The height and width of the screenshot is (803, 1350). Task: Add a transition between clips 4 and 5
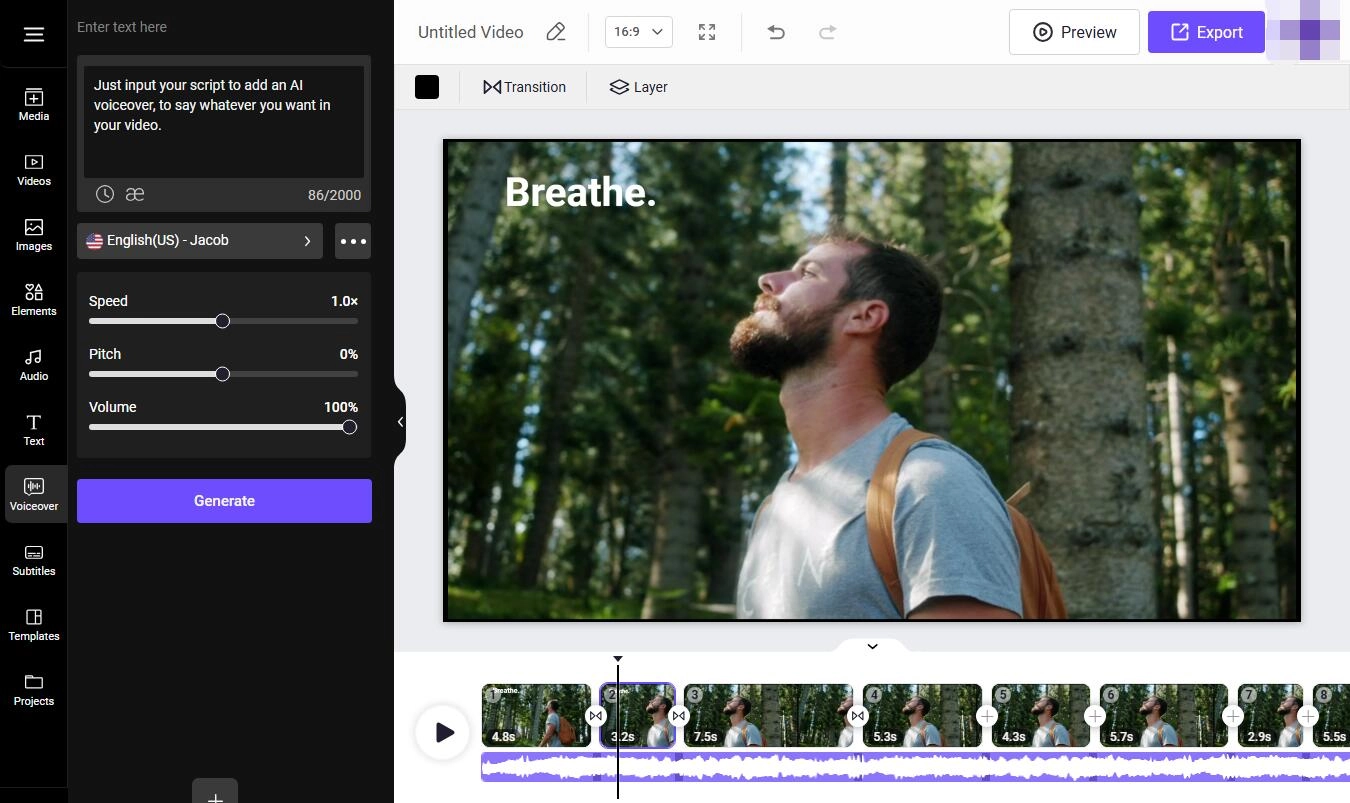[987, 716]
